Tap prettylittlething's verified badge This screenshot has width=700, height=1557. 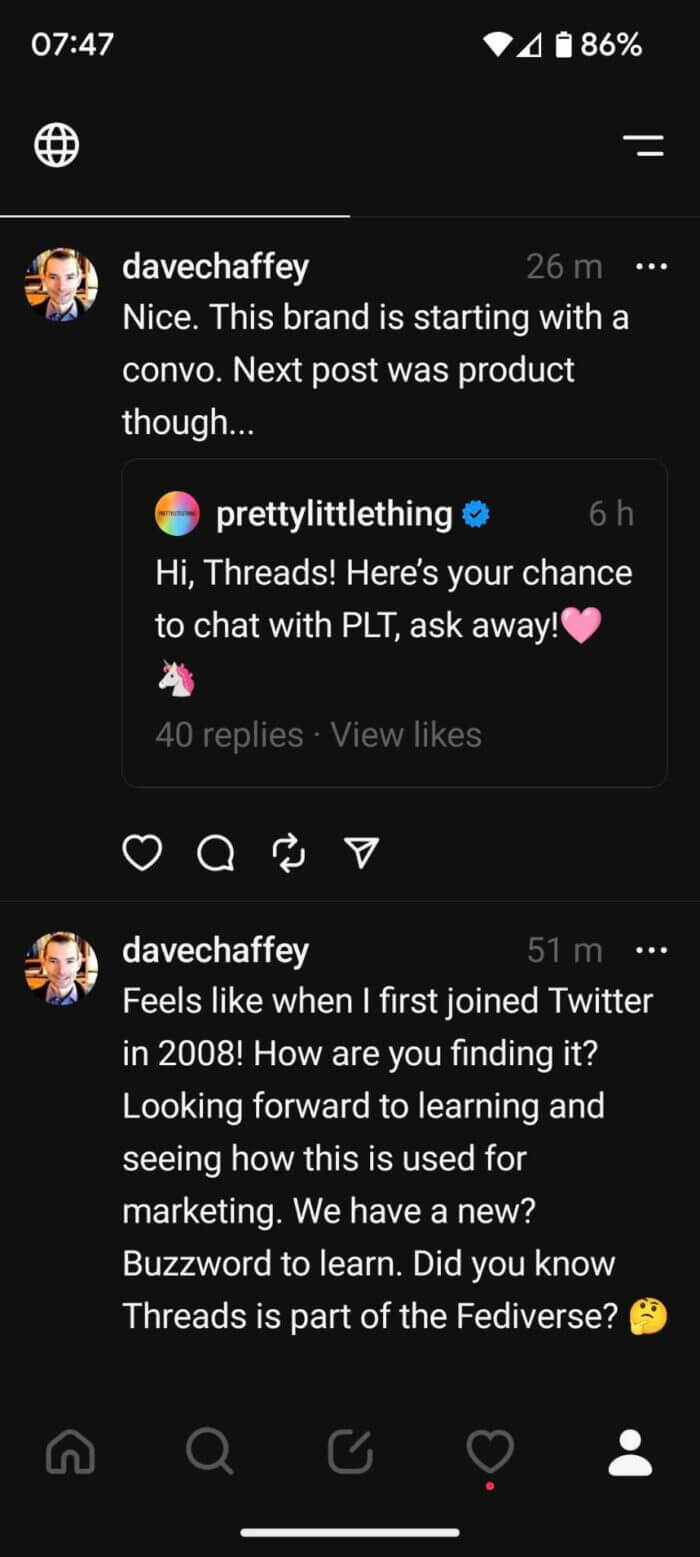(x=476, y=513)
